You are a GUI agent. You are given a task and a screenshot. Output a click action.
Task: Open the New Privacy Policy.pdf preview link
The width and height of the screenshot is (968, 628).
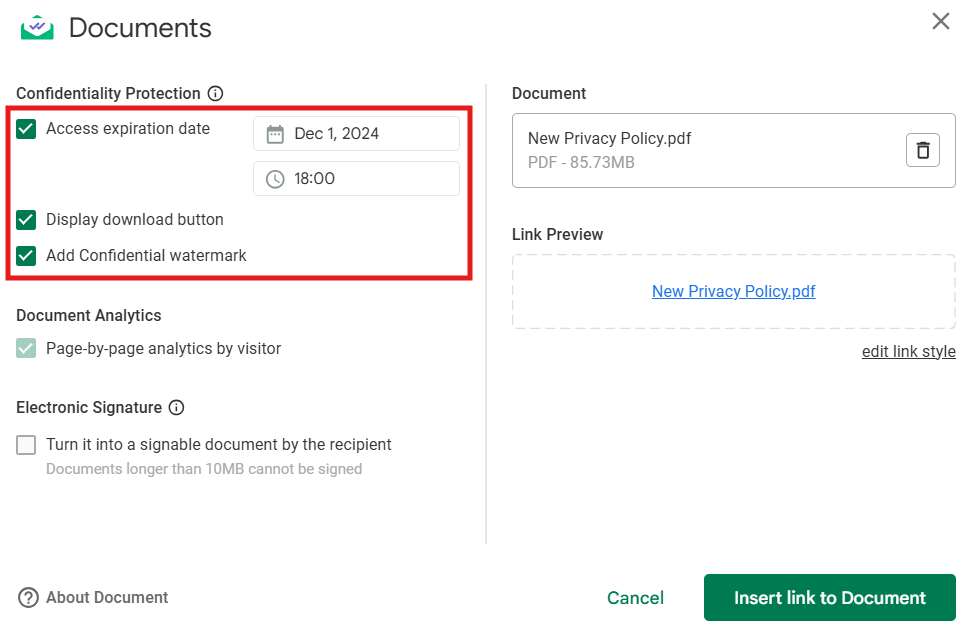click(x=733, y=291)
